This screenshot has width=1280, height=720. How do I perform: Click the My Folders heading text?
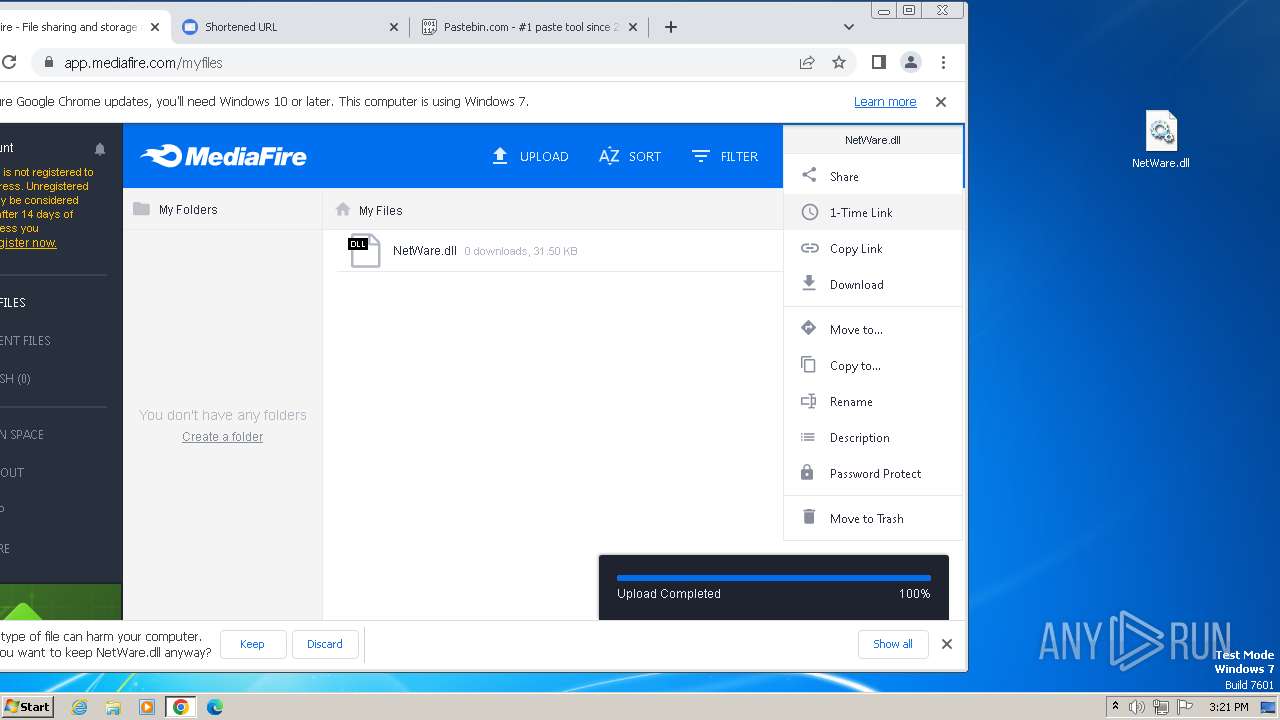188,210
